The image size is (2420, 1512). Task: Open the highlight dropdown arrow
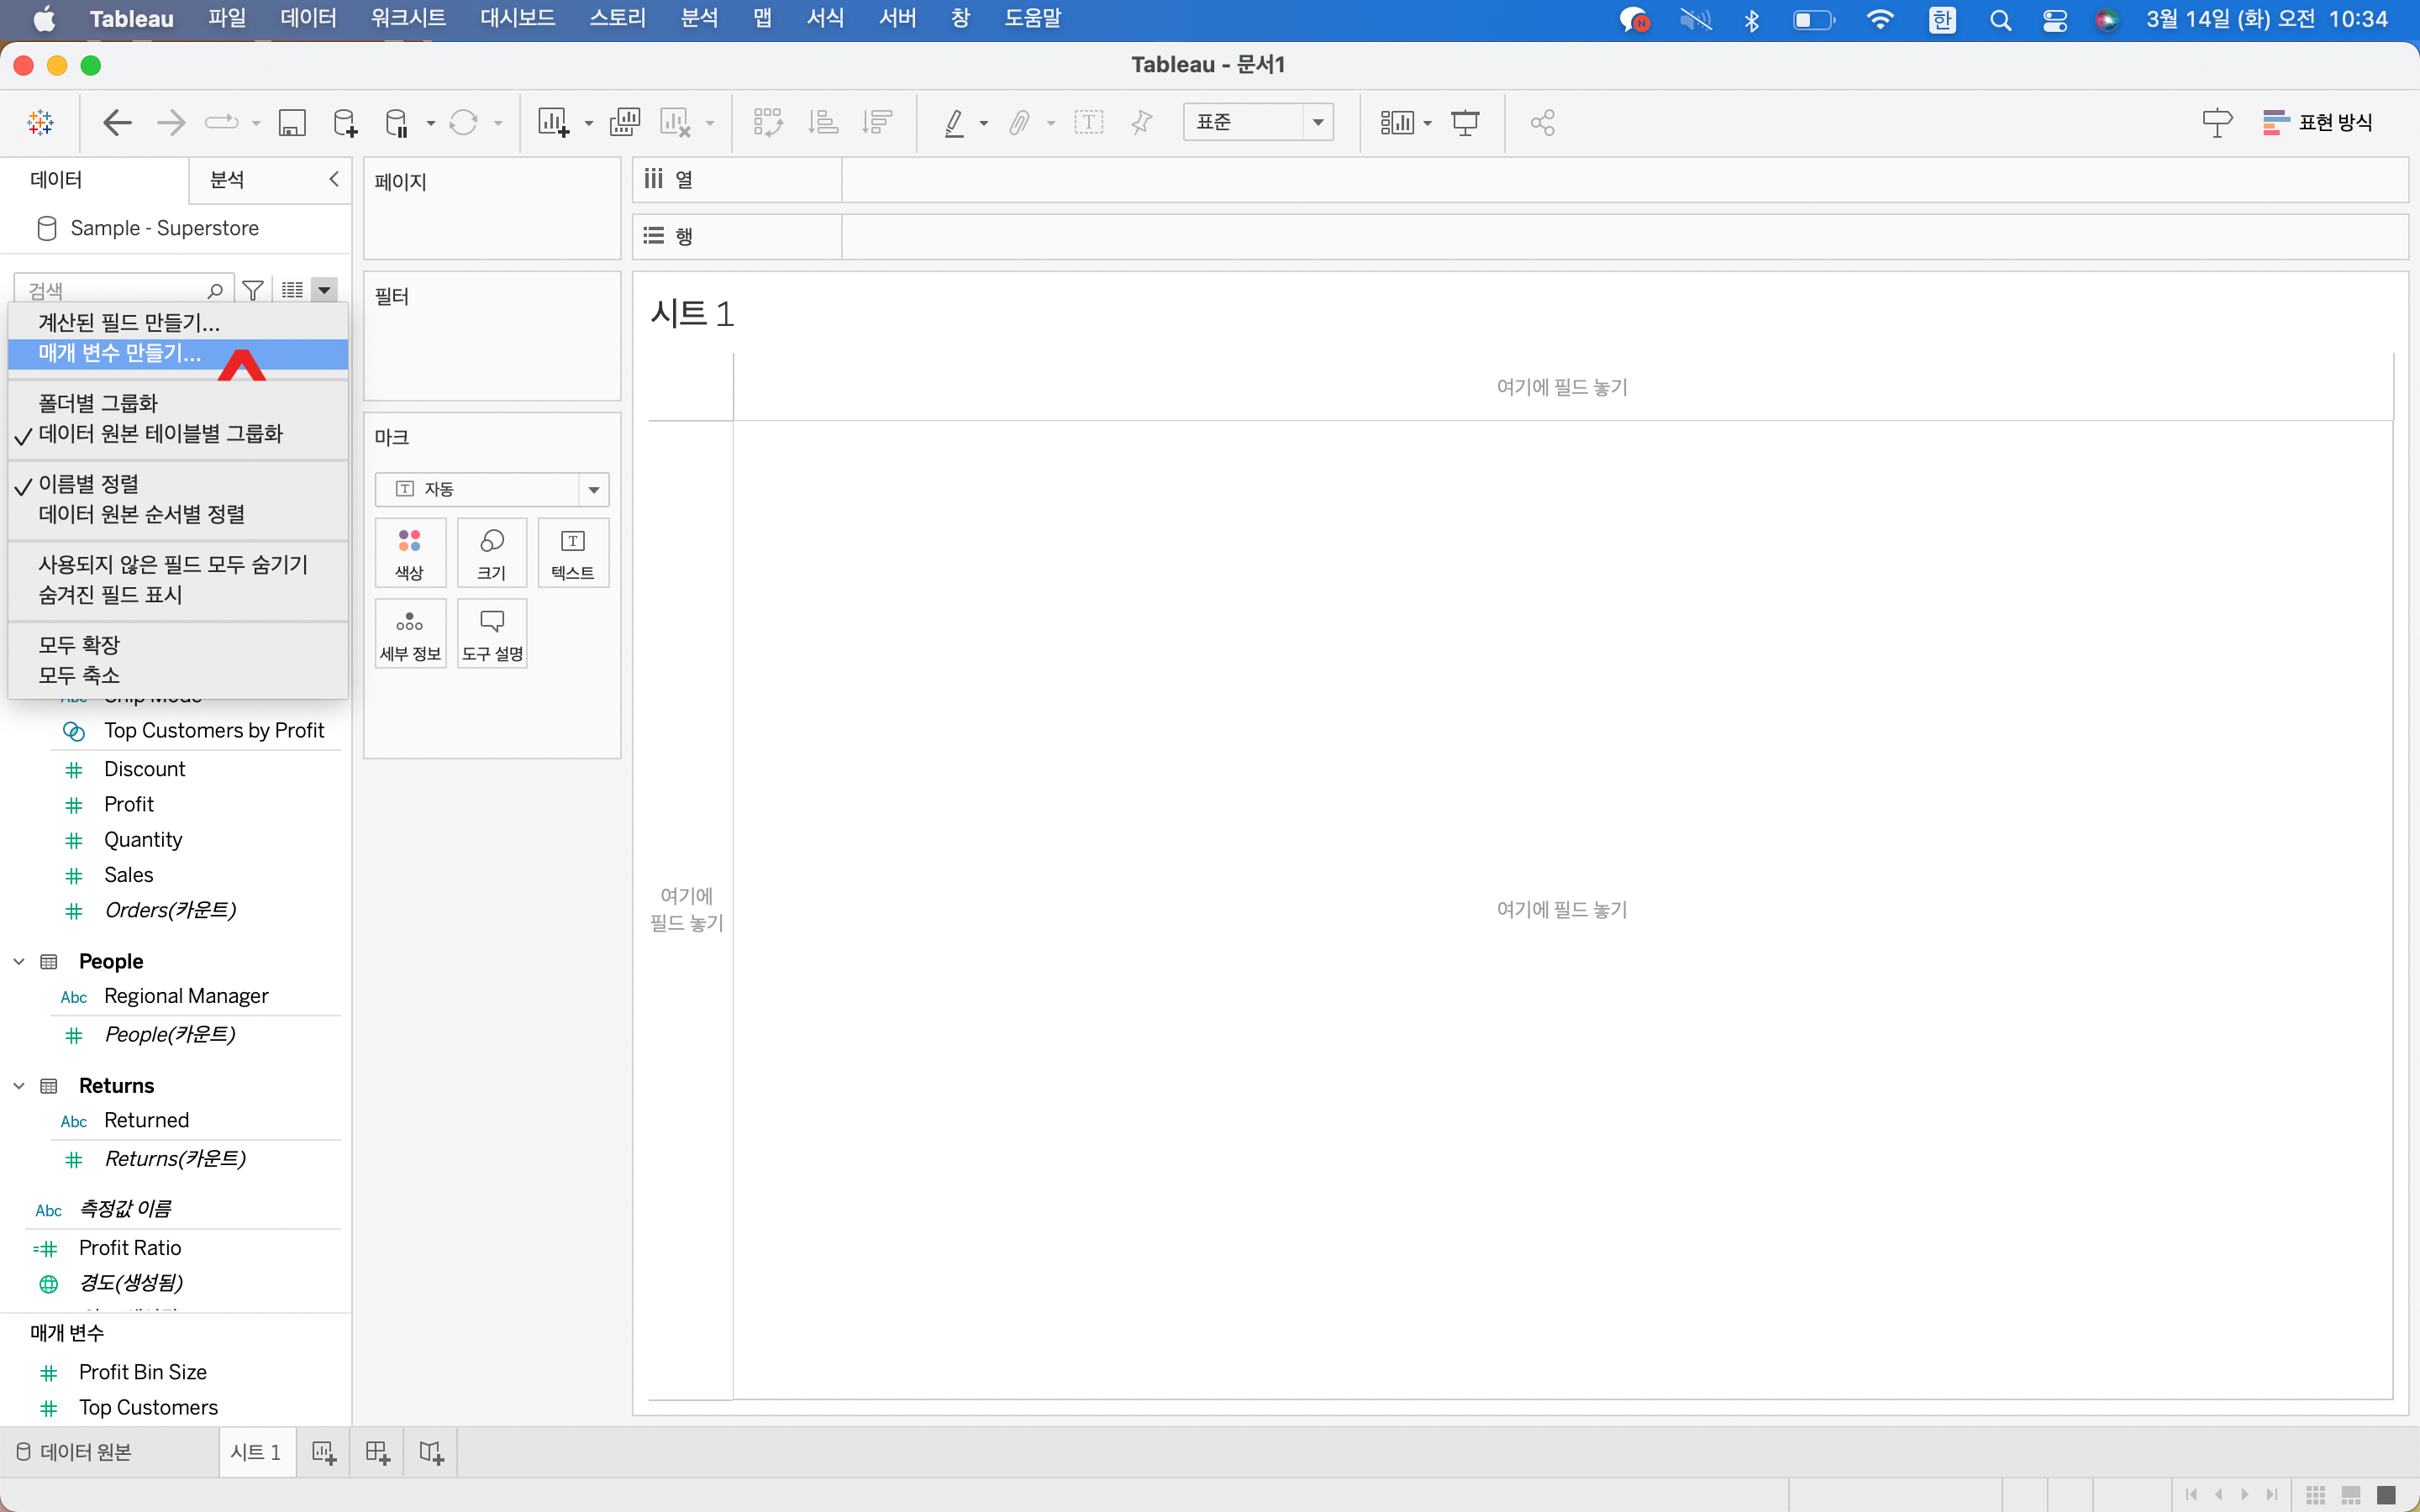tap(984, 123)
